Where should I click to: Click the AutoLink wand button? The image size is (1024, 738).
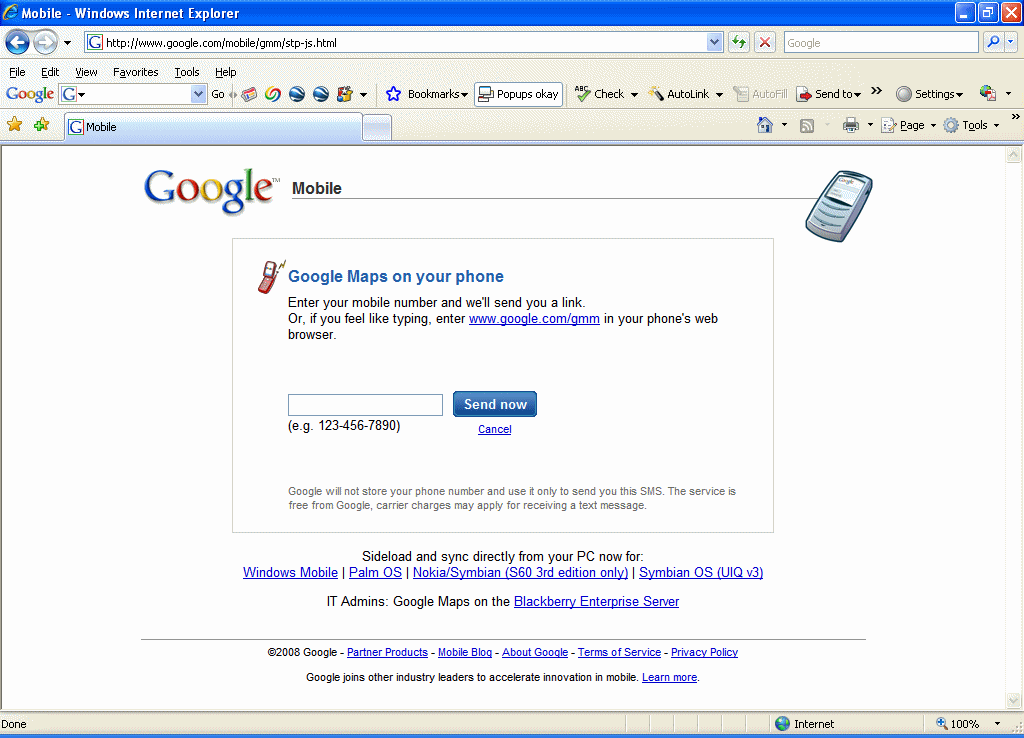(679, 94)
